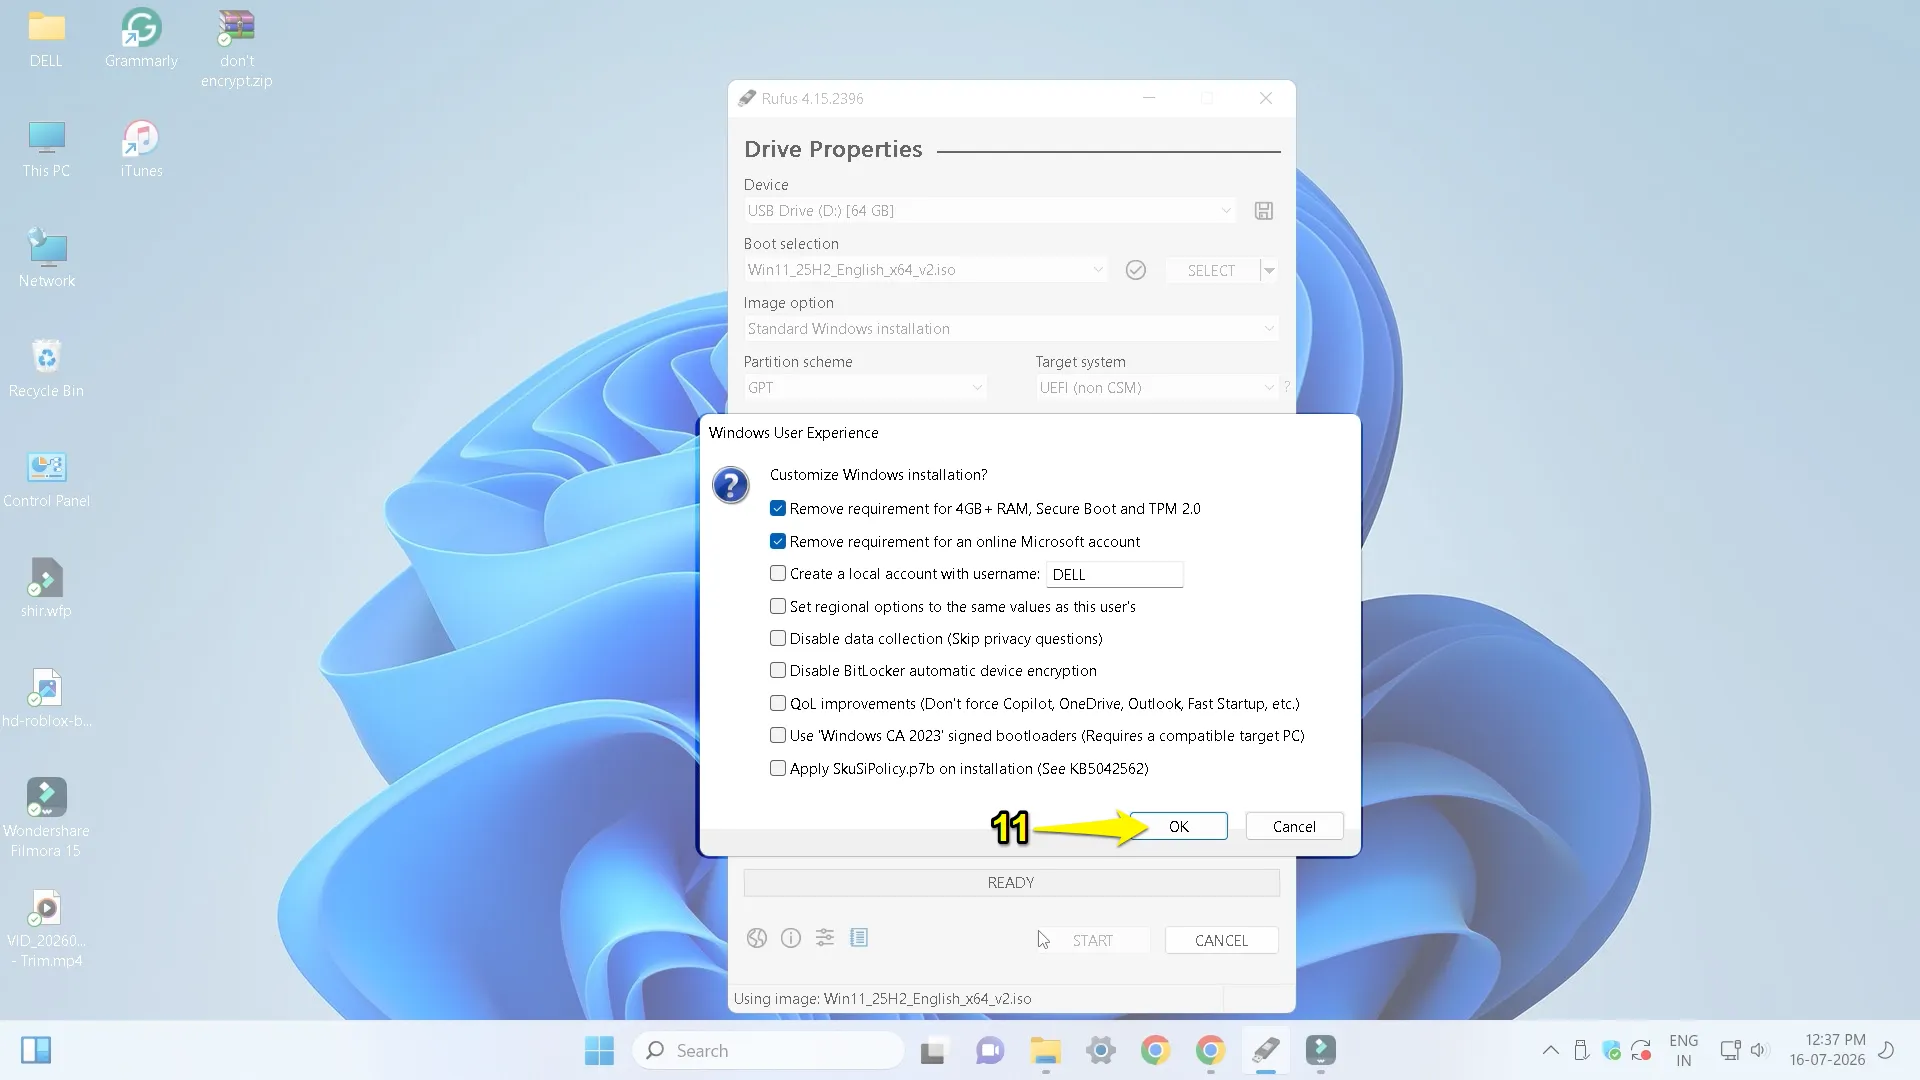The image size is (1920, 1080).
Task: Open This PC desktop icon
Action: (46, 148)
